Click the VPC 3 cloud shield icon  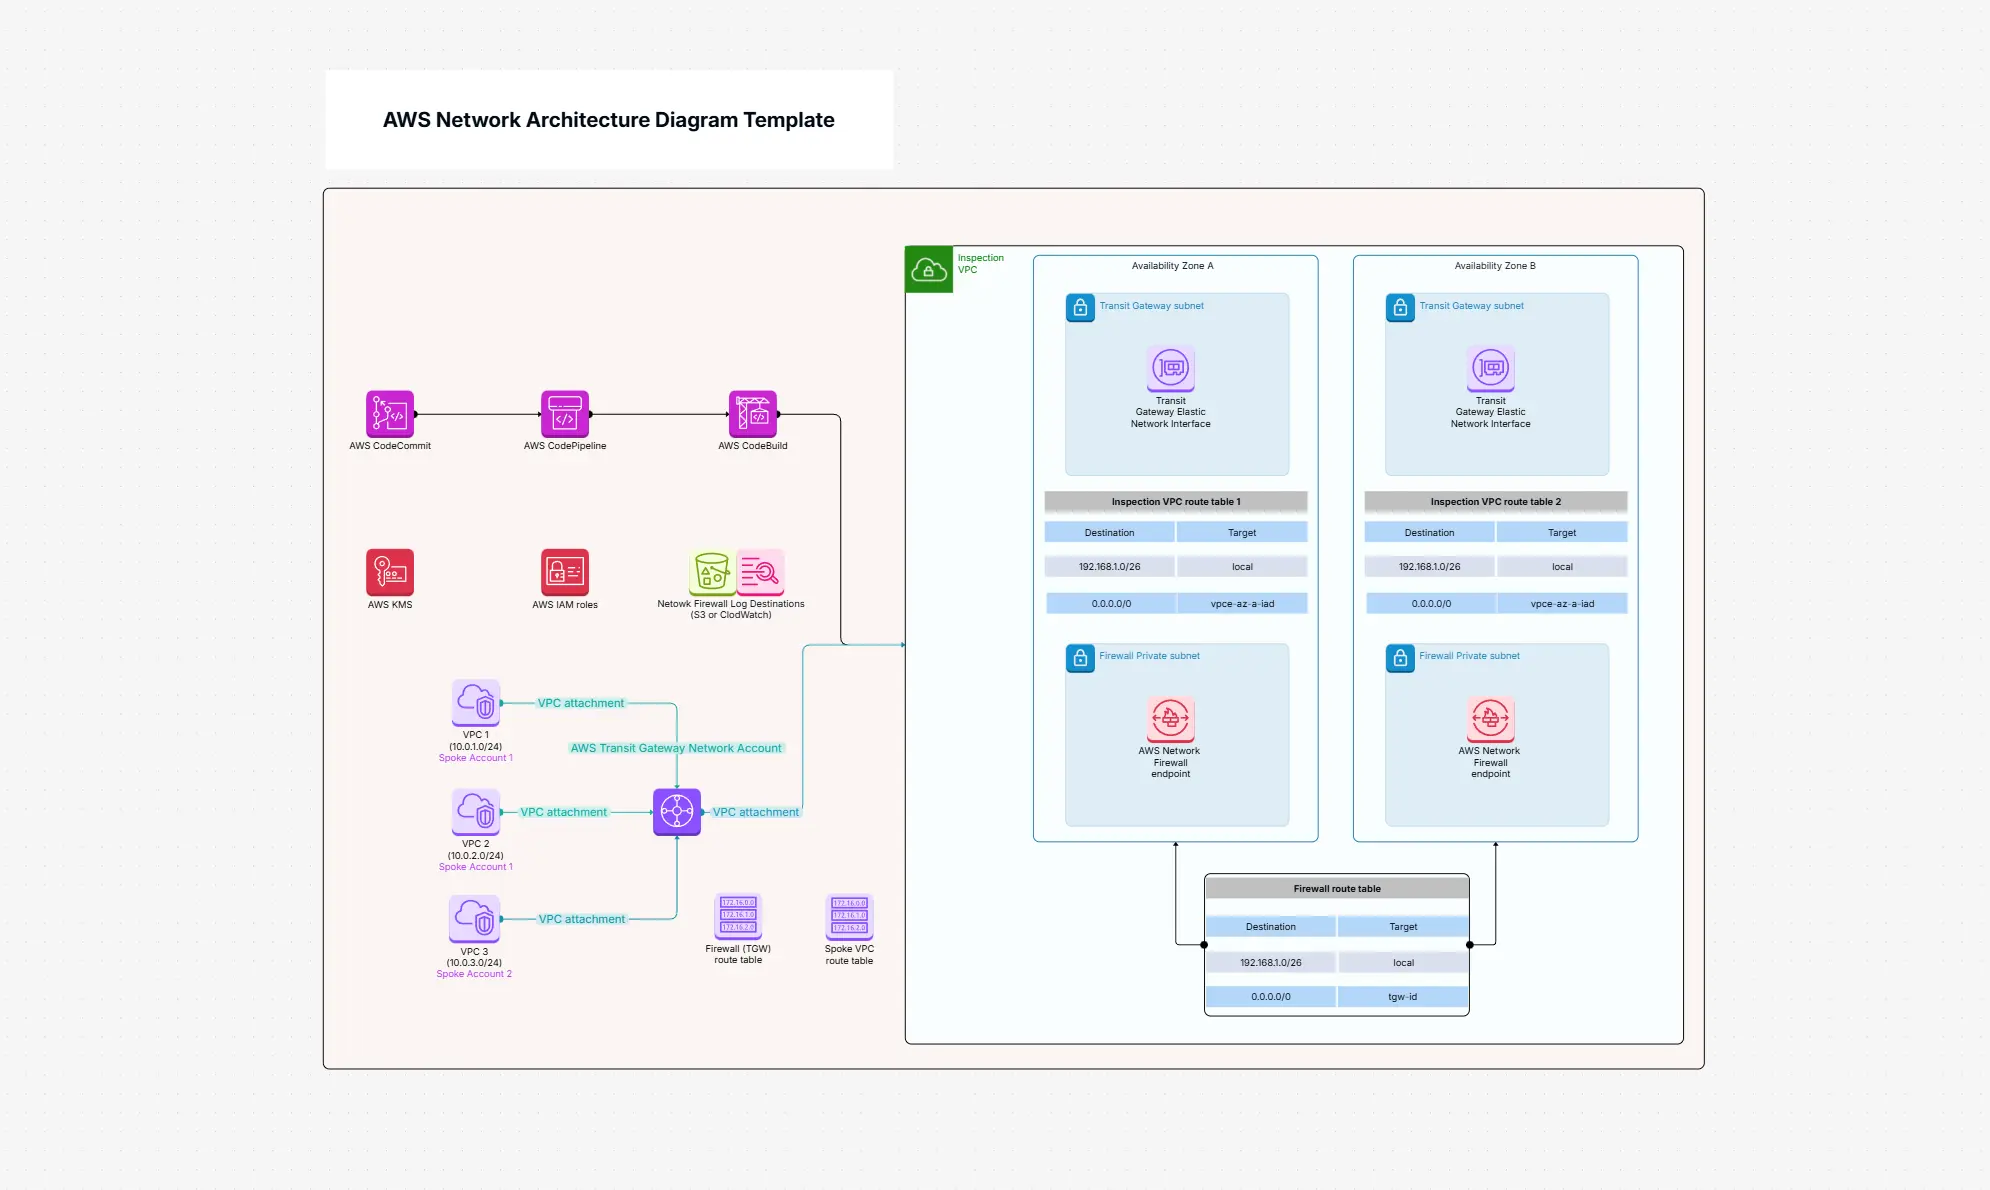[474, 919]
